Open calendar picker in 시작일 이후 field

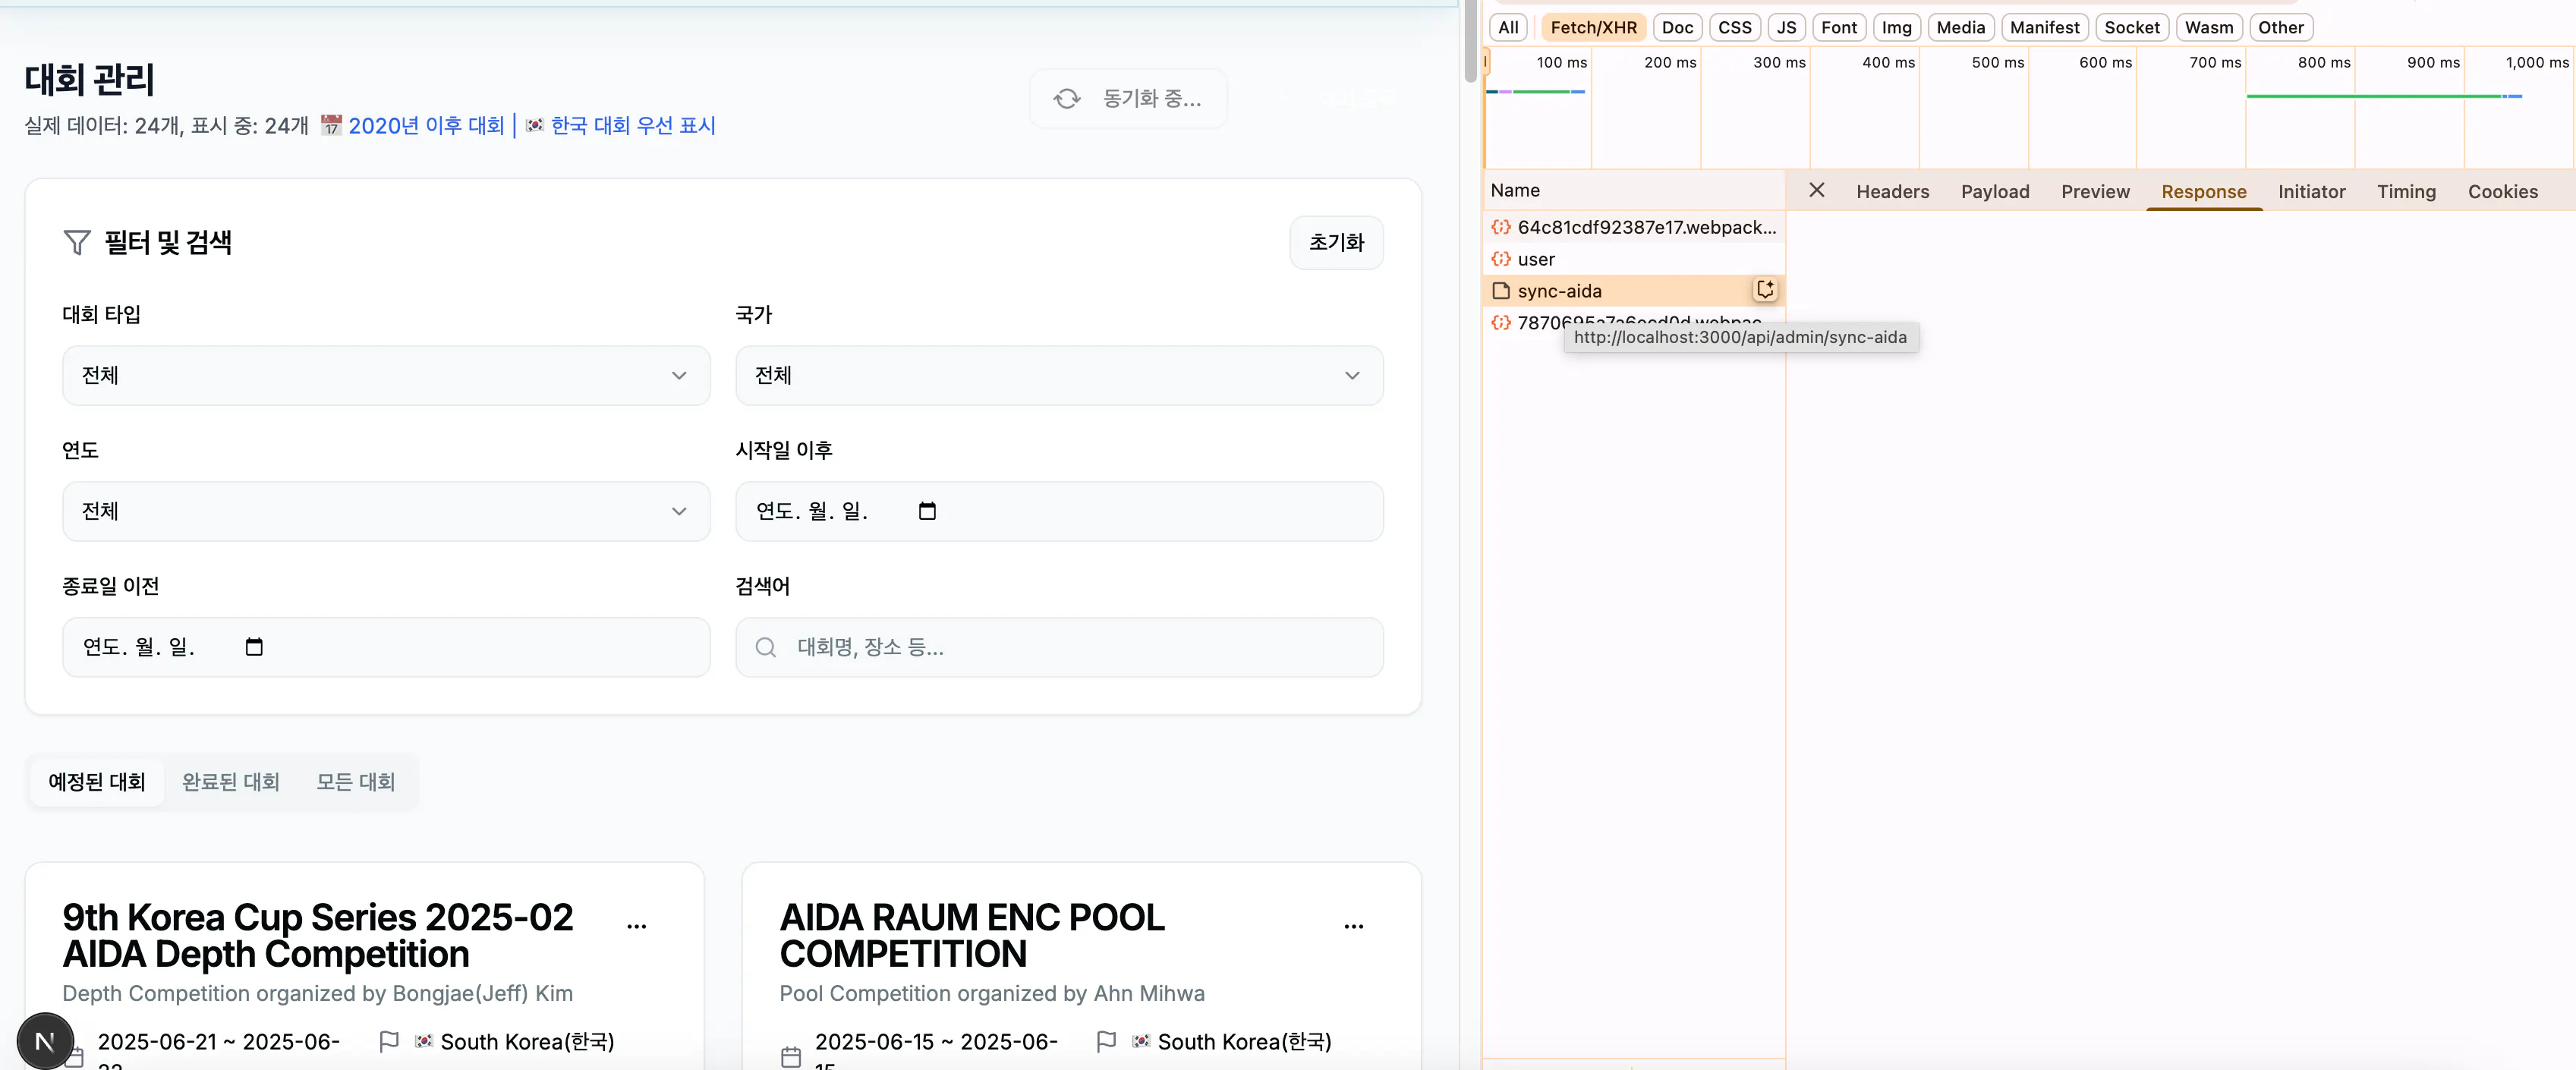pyautogui.click(x=927, y=511)
